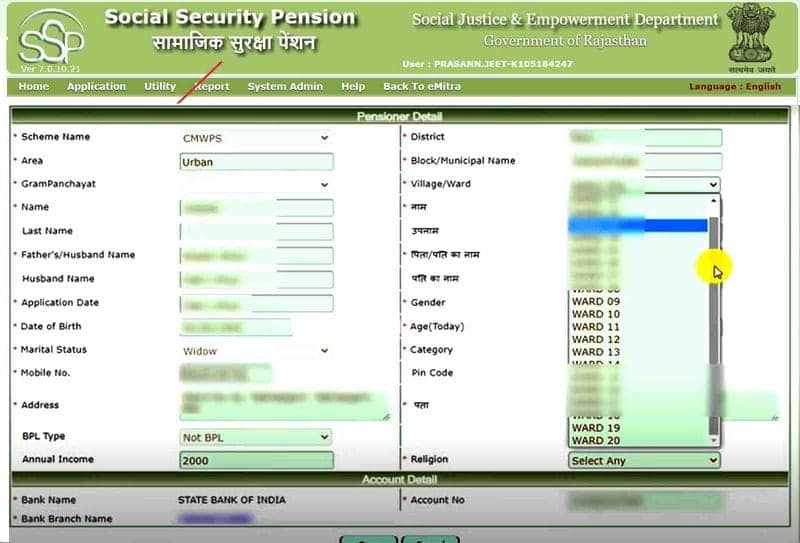Expand the GramPanchayat dropdown
Image resolution: width=800 pixels, height=543 pixels.
coord(256,185)
